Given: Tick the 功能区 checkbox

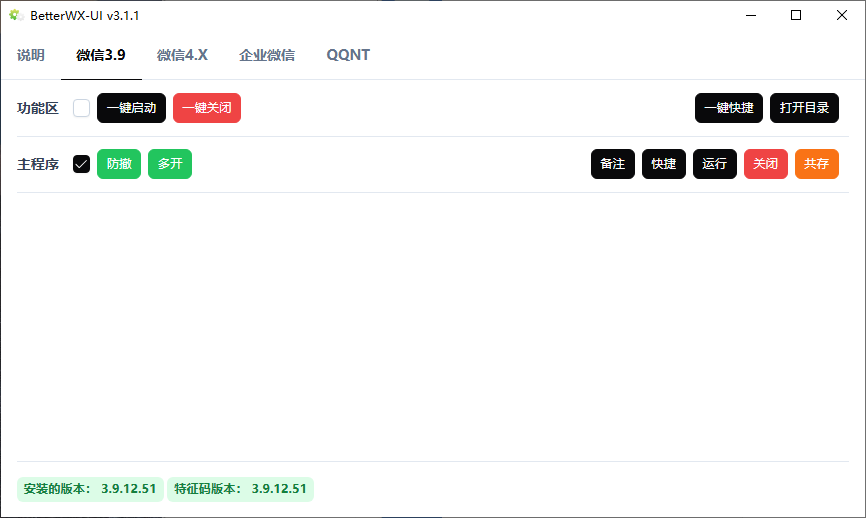Looking at the screenshot, I should (81, 108).
